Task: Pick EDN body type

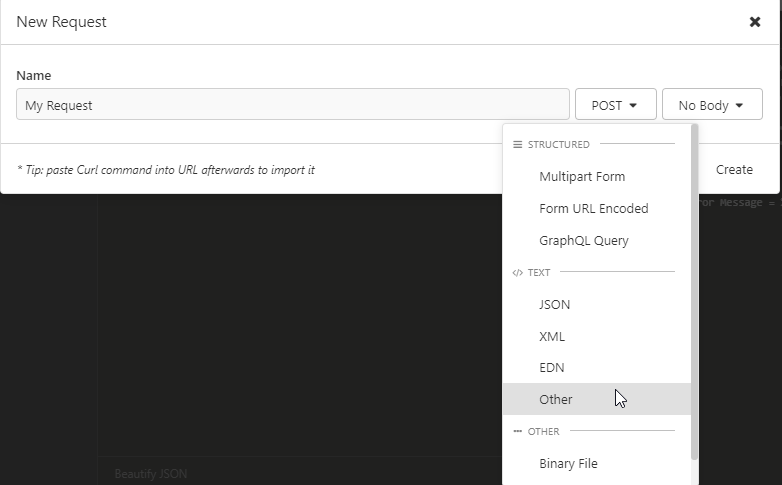Action: [596, 368]
